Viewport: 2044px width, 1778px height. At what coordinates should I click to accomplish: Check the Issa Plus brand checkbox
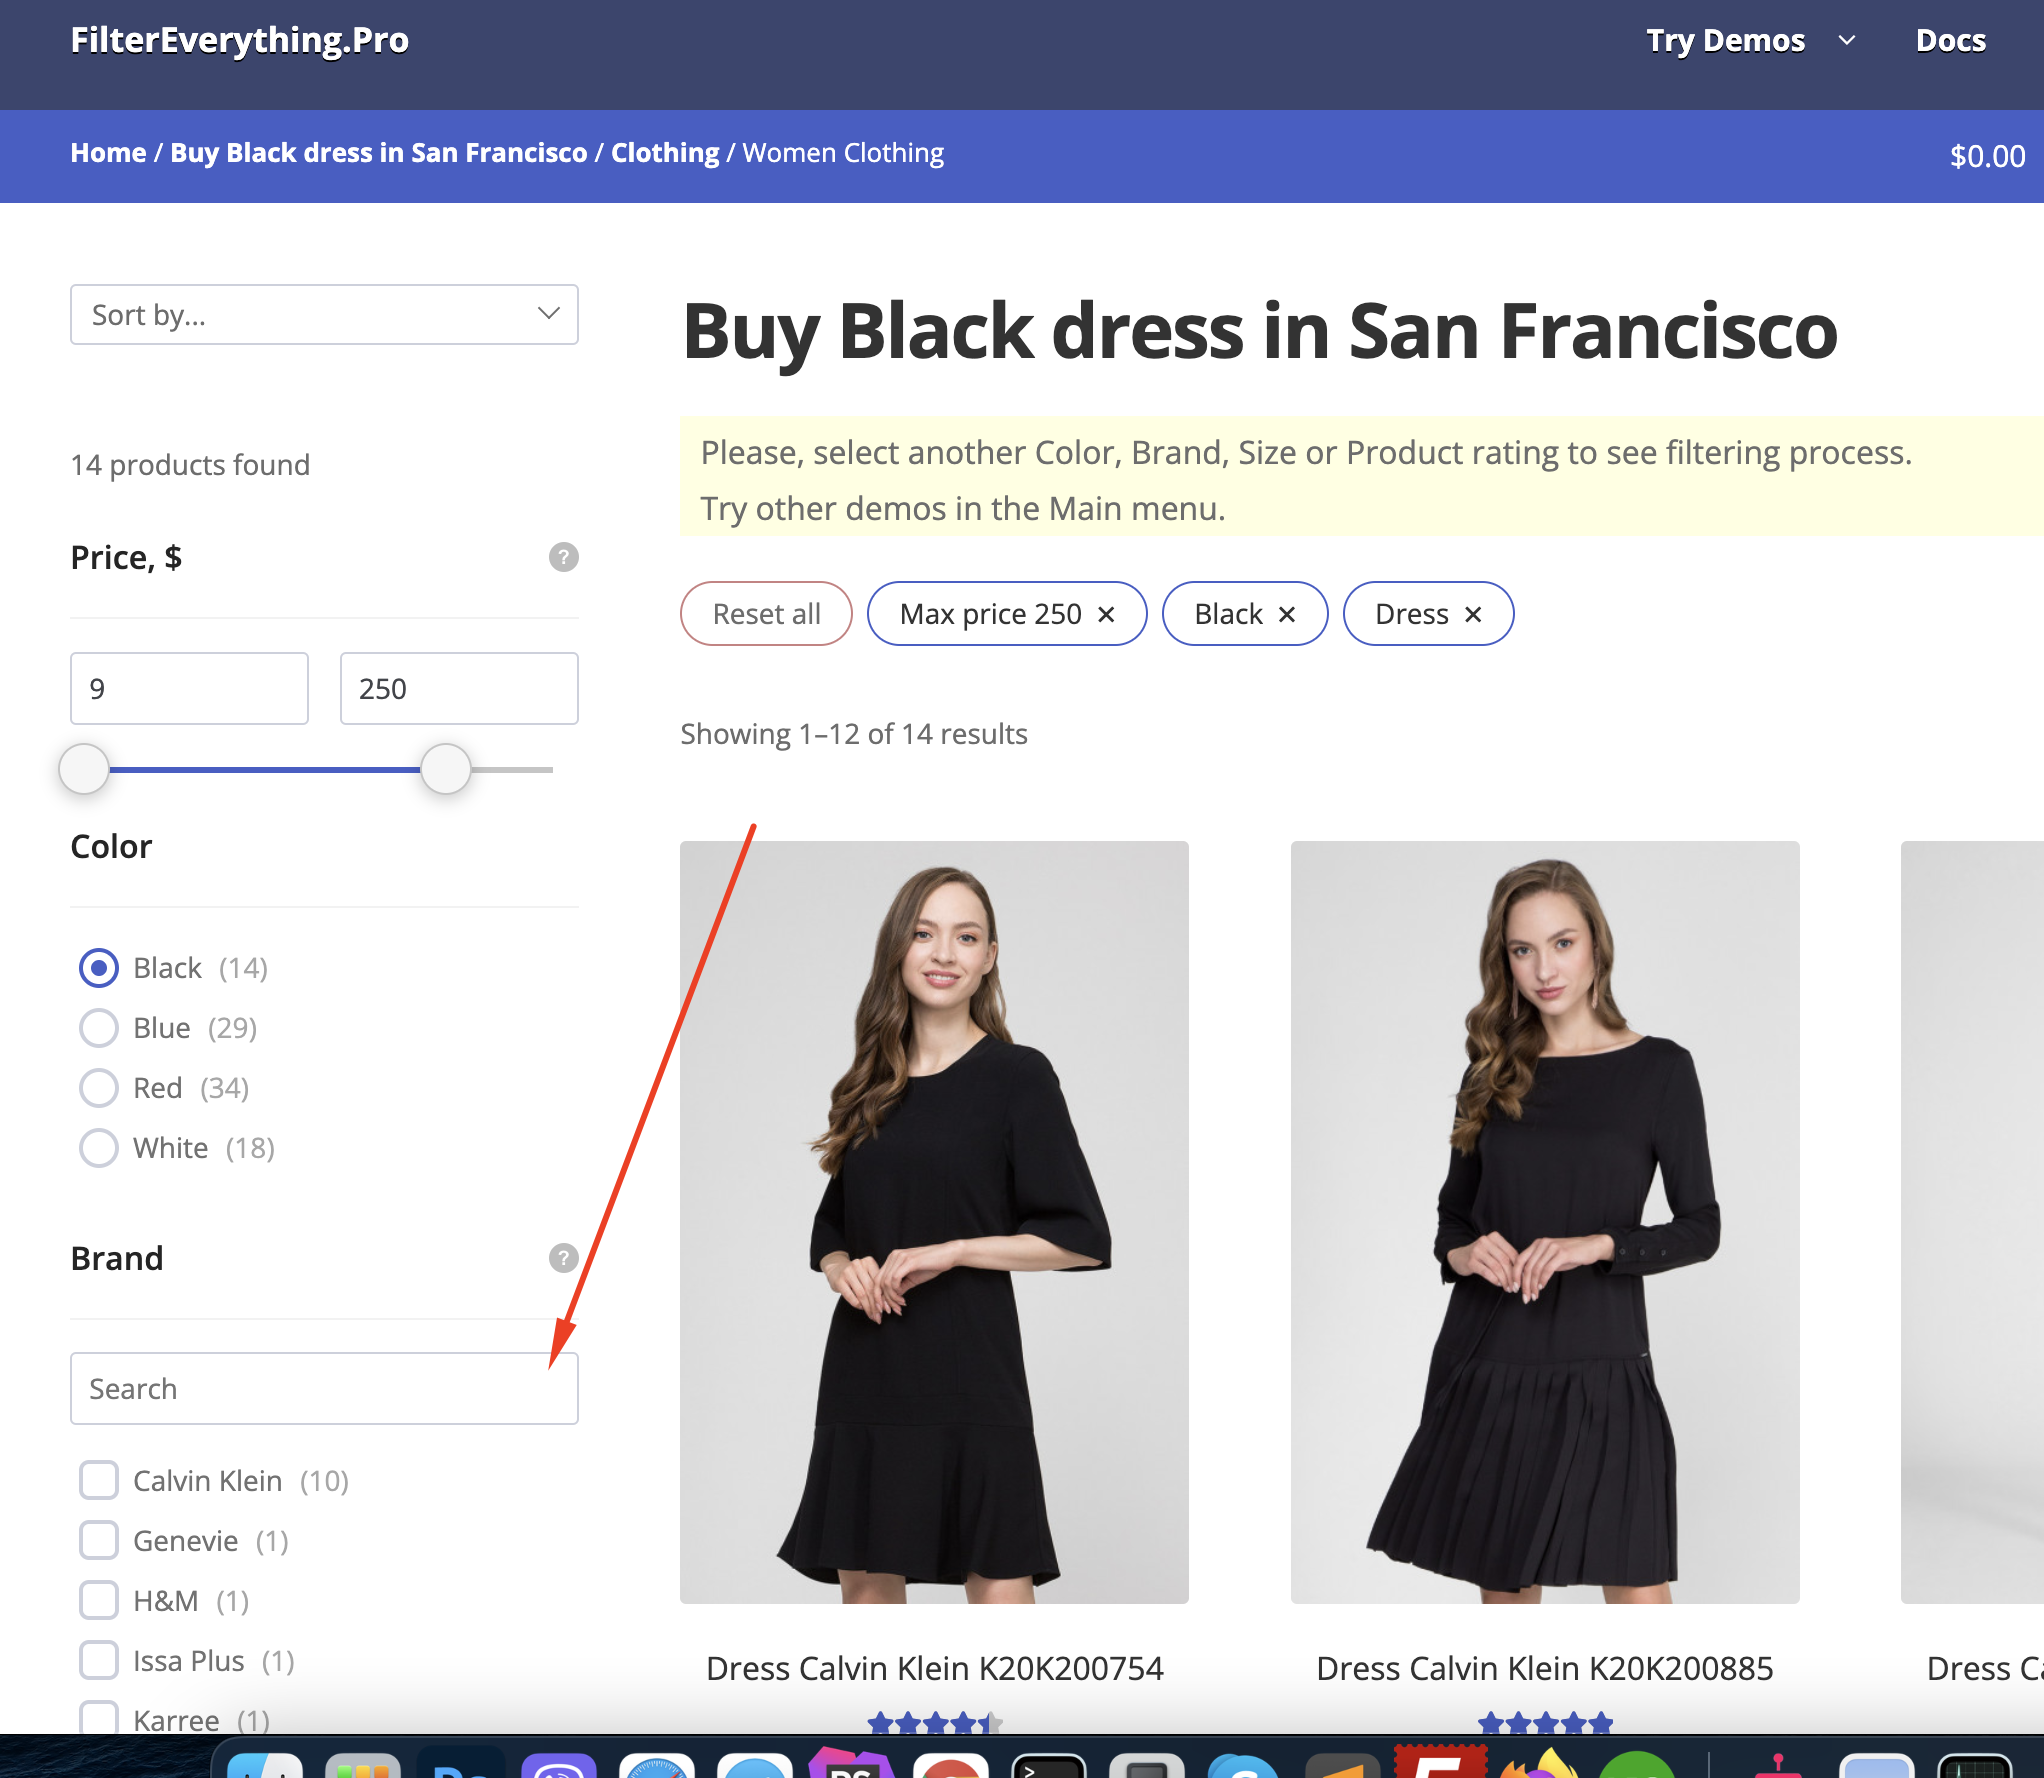tap(98, 1661)
